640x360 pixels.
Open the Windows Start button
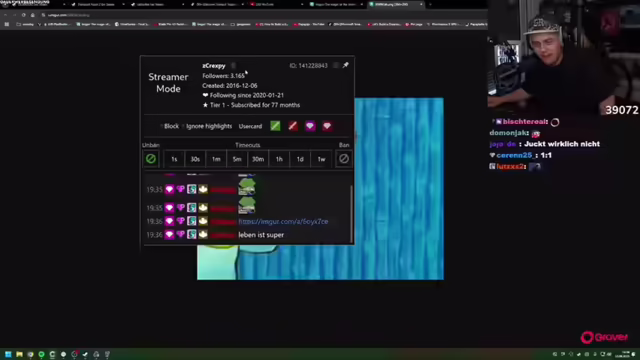pyautogui.click(x=8, y=354)
